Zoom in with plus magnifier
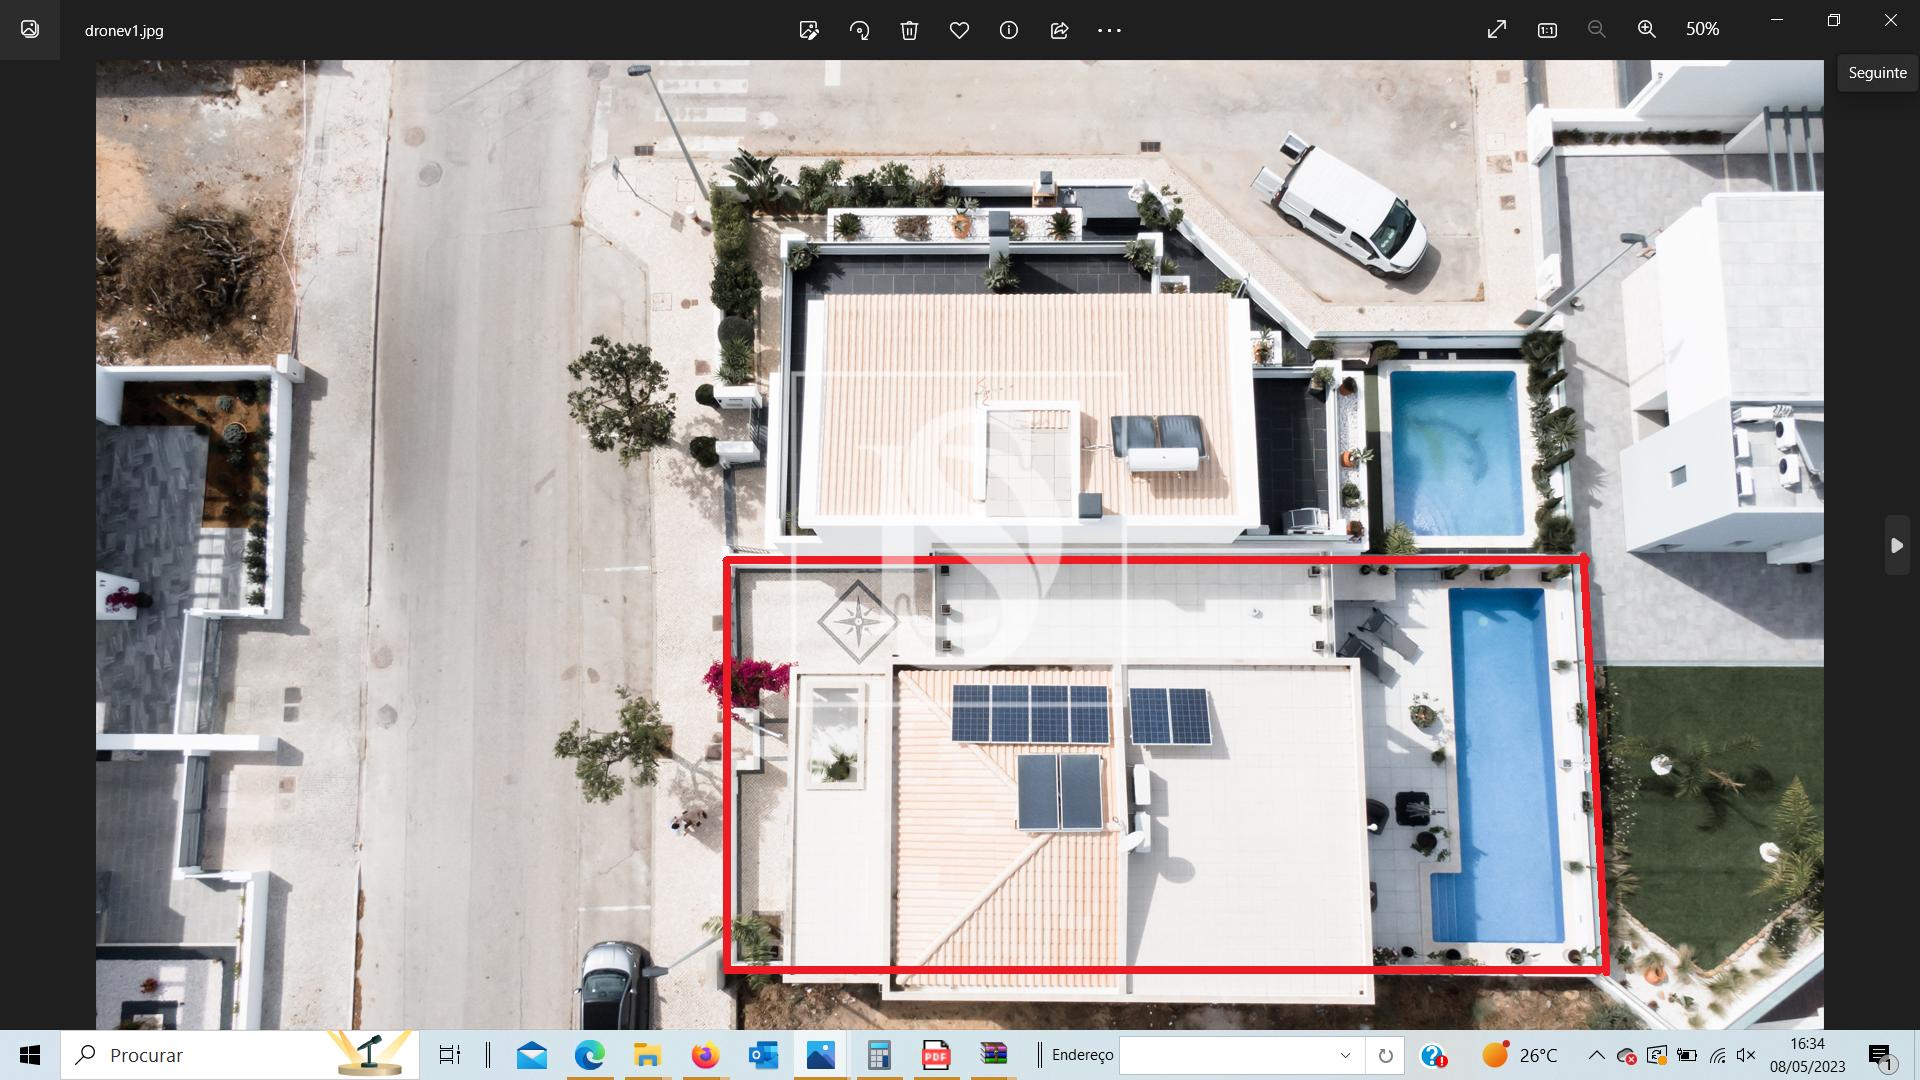This screenshot has width=1920, height=1080. 1647,30
